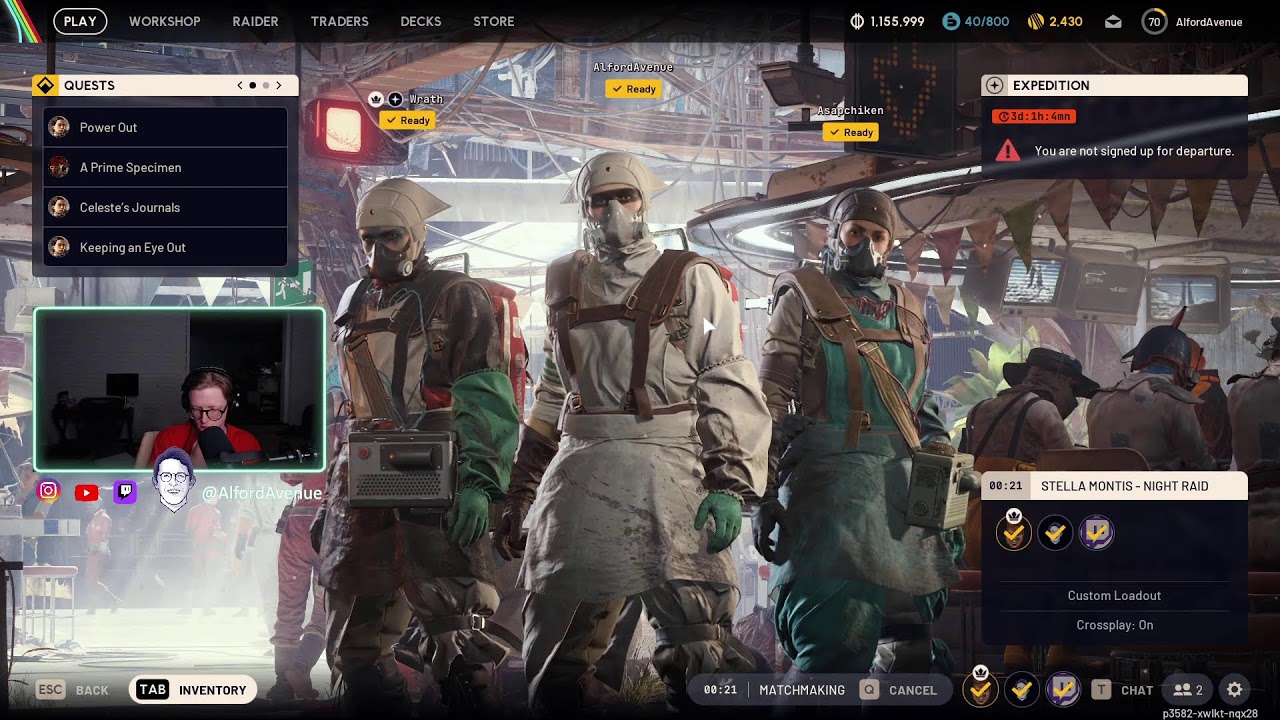Click the blue token icon beside 40/800

(x=951, y=21)
